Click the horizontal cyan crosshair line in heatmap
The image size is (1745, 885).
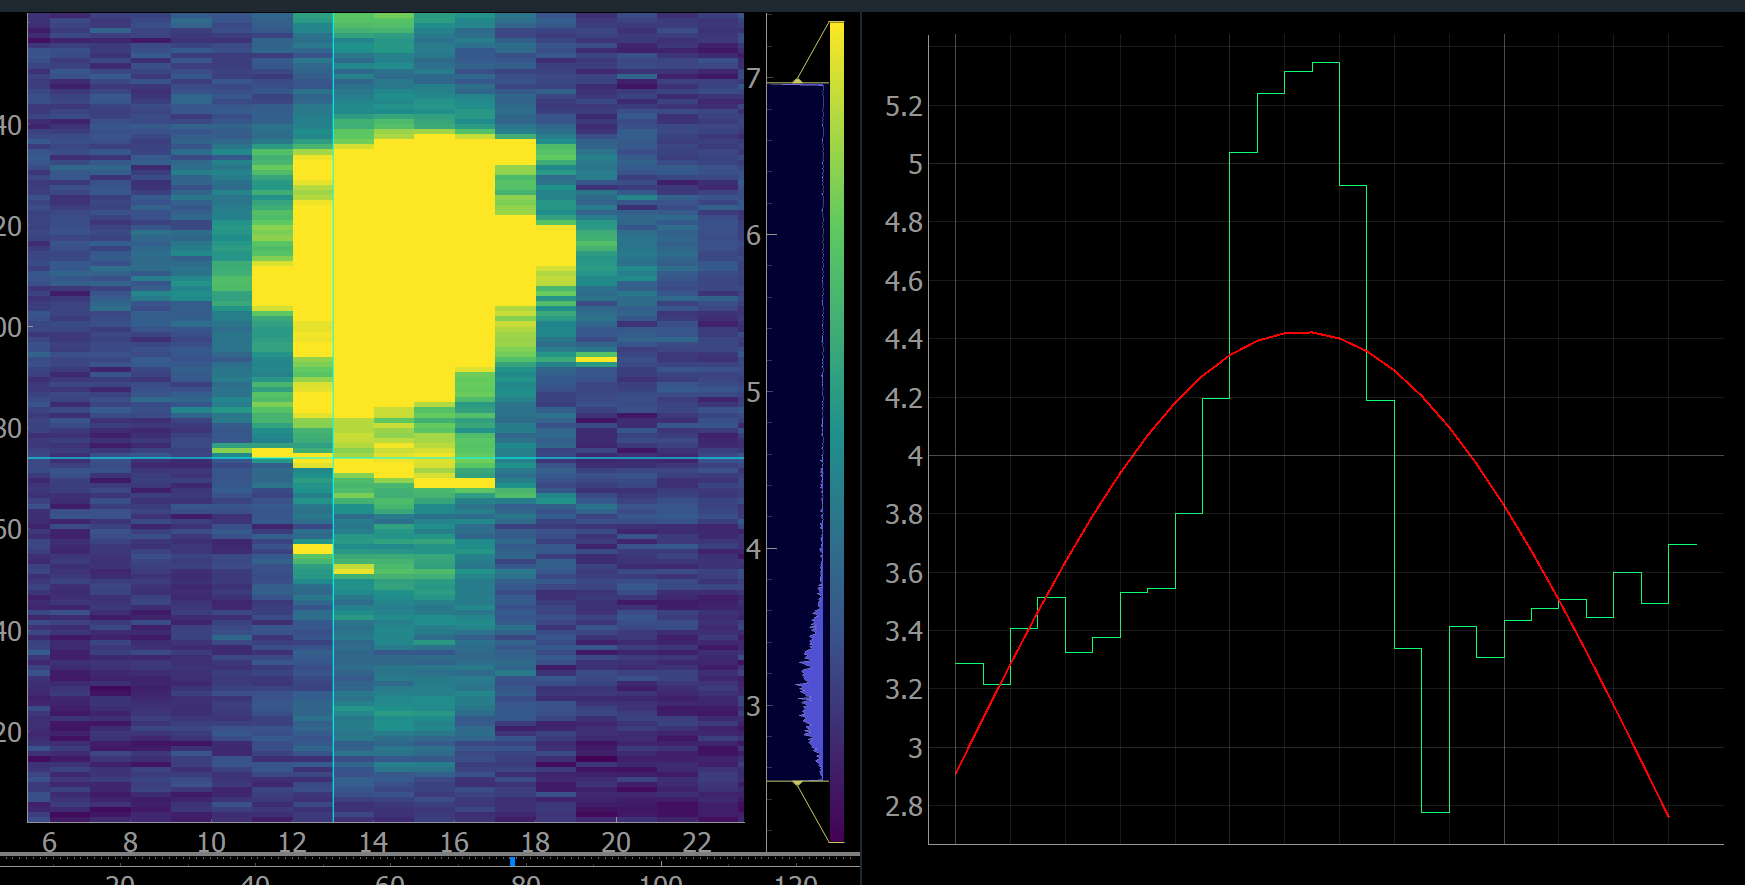click(600, 458)
